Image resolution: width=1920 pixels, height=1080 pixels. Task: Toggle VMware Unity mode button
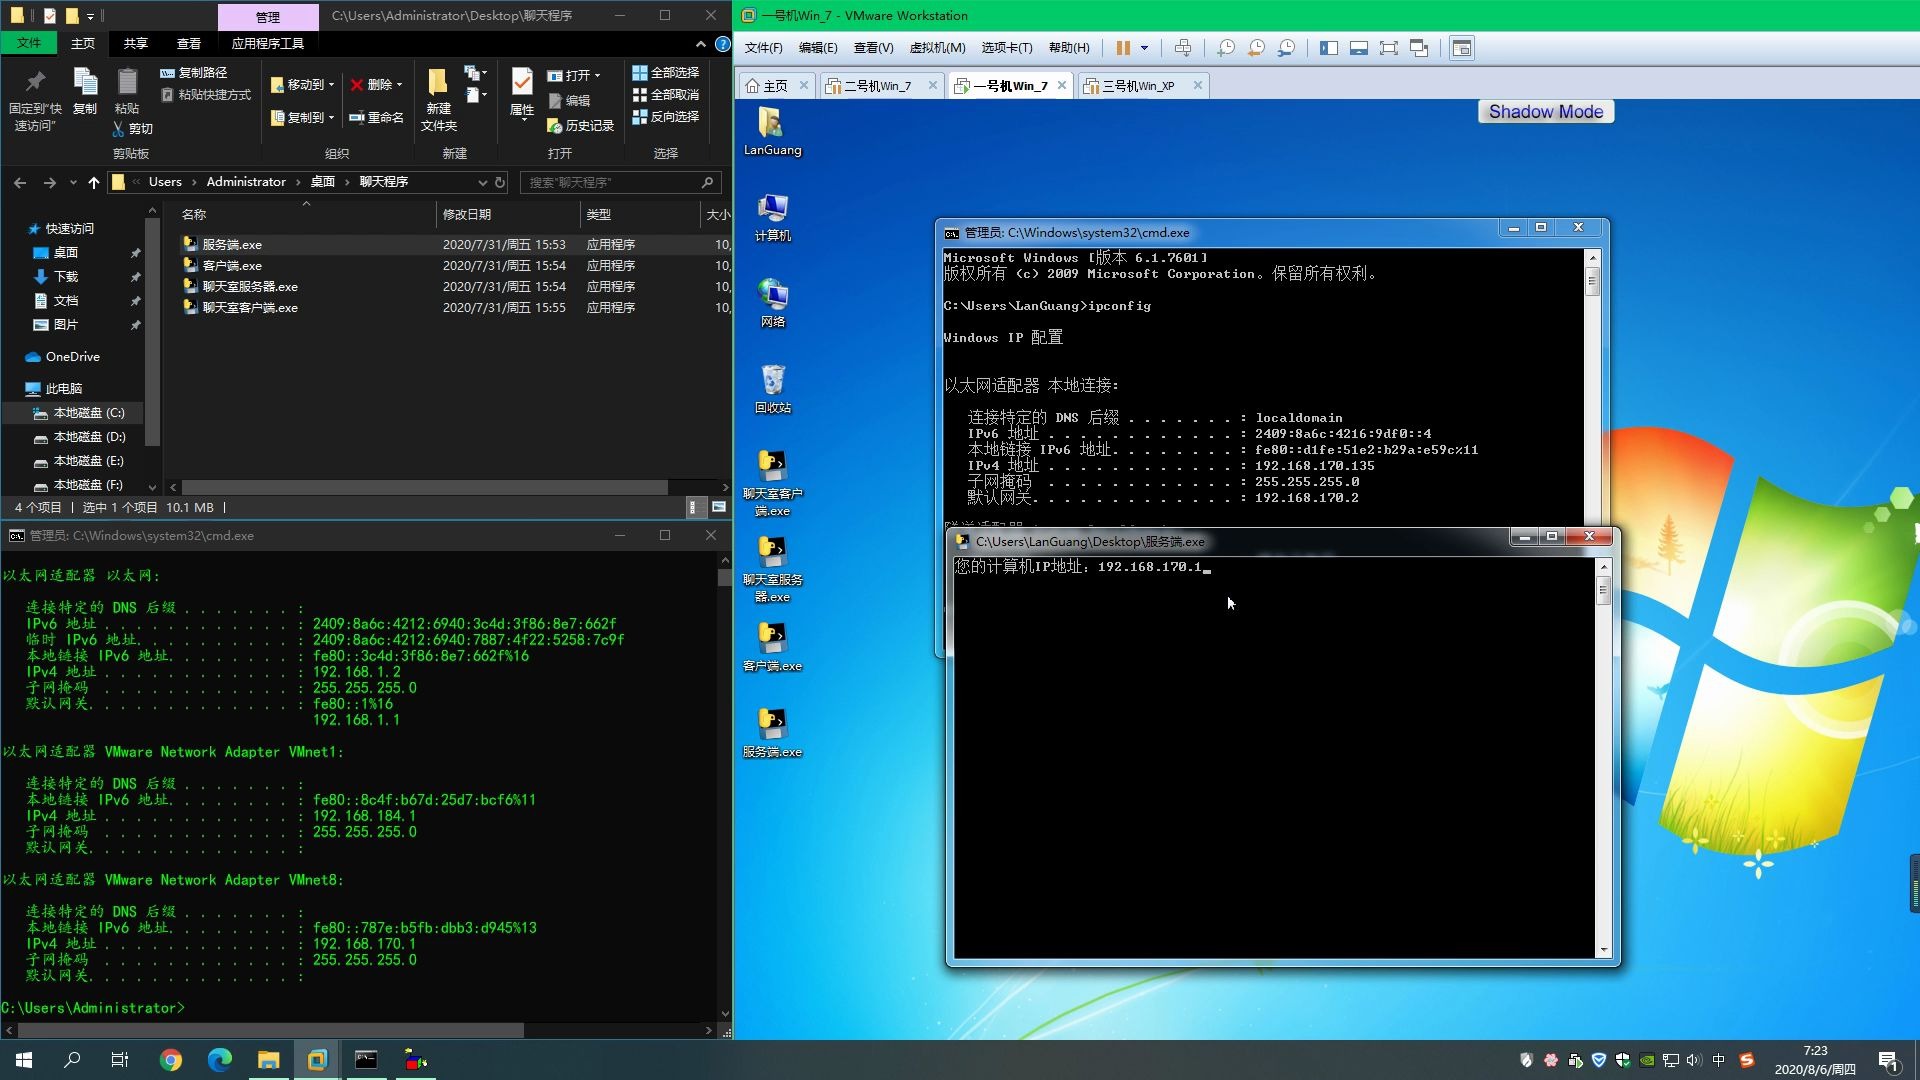click(x=1419, y=48)
